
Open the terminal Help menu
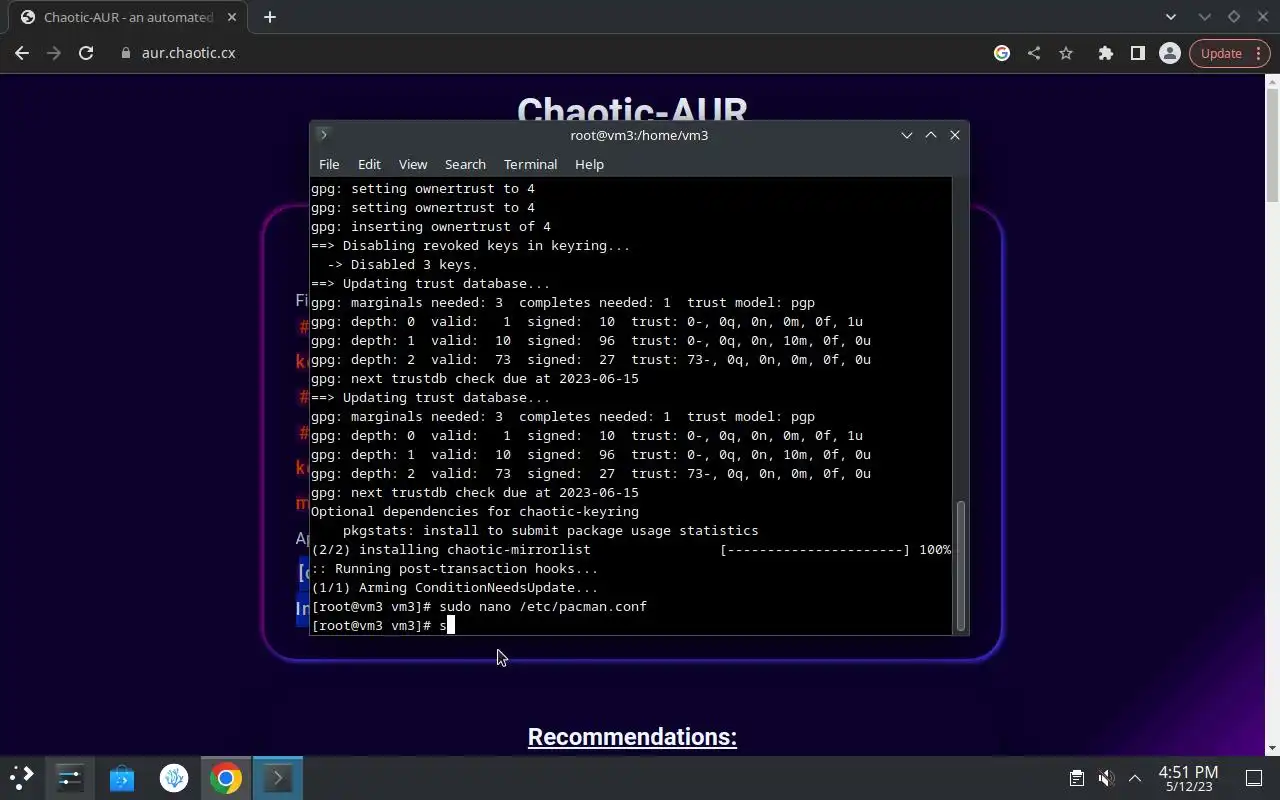[589, 164]
